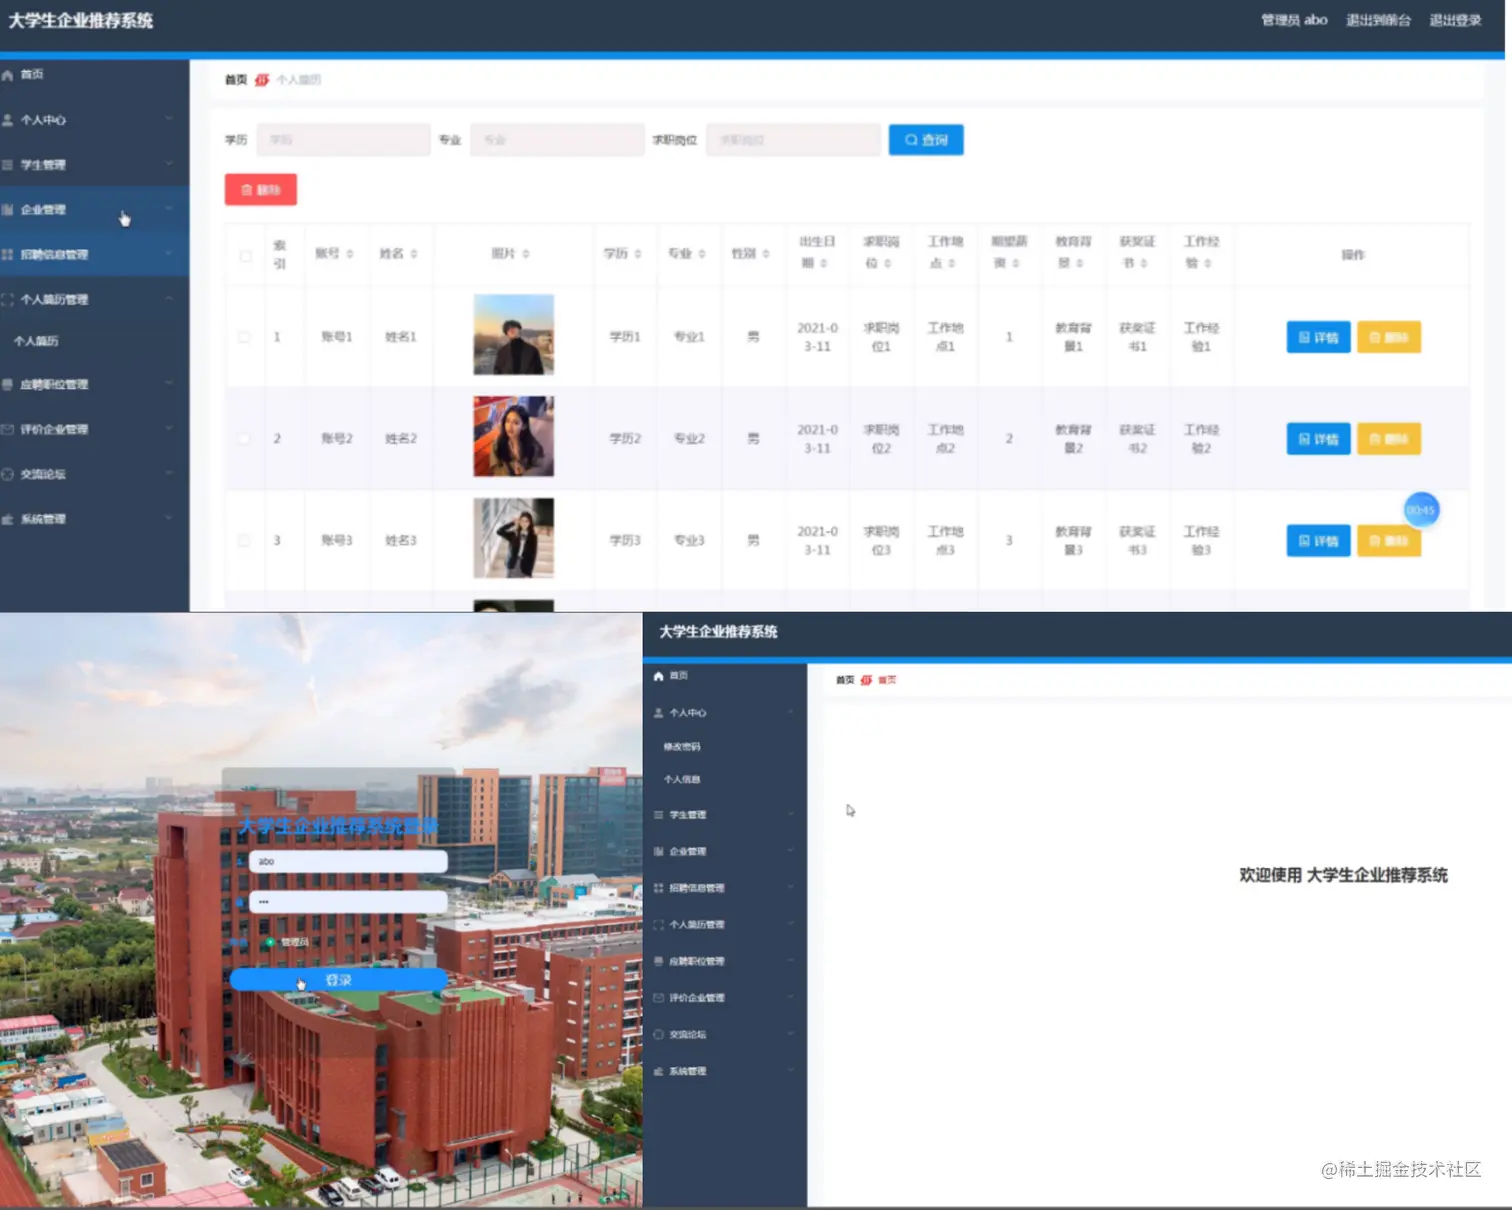Screen dimensions: 1512x1210
Task: Toggle the select-all checkbox in table header
Action: tap(245, 256)
